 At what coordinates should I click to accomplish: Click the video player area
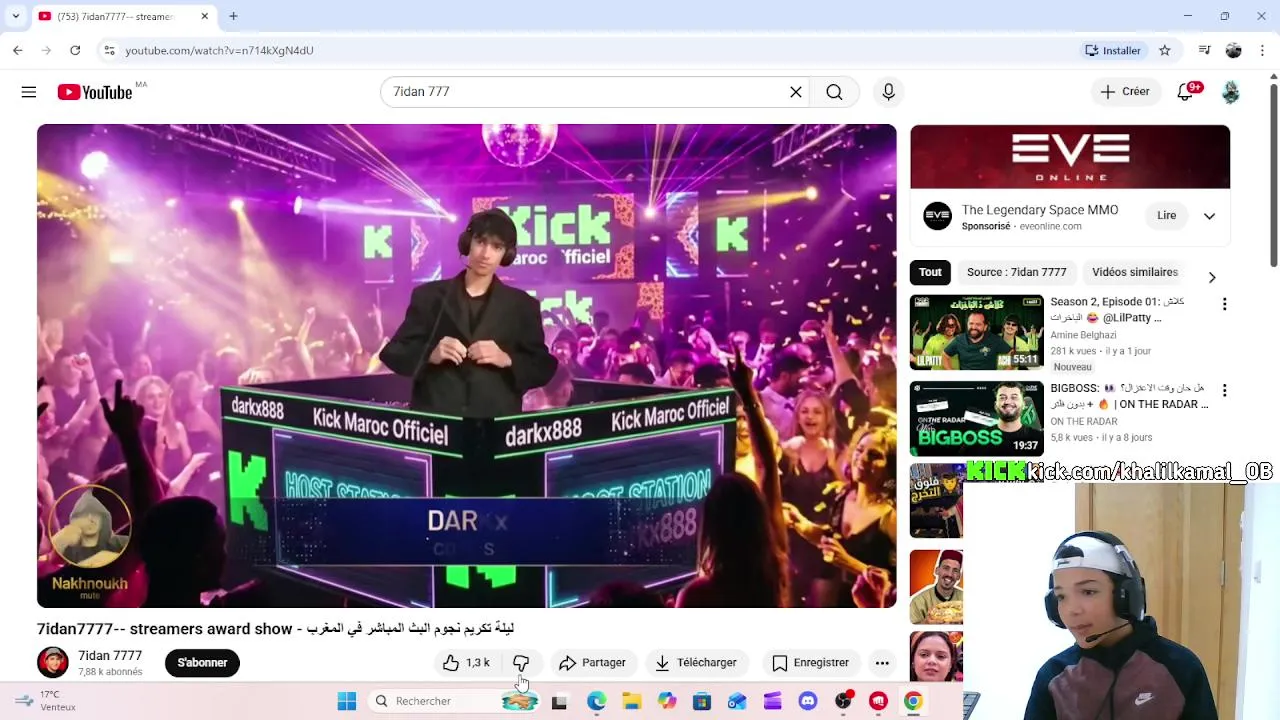(x=467, y=366)
